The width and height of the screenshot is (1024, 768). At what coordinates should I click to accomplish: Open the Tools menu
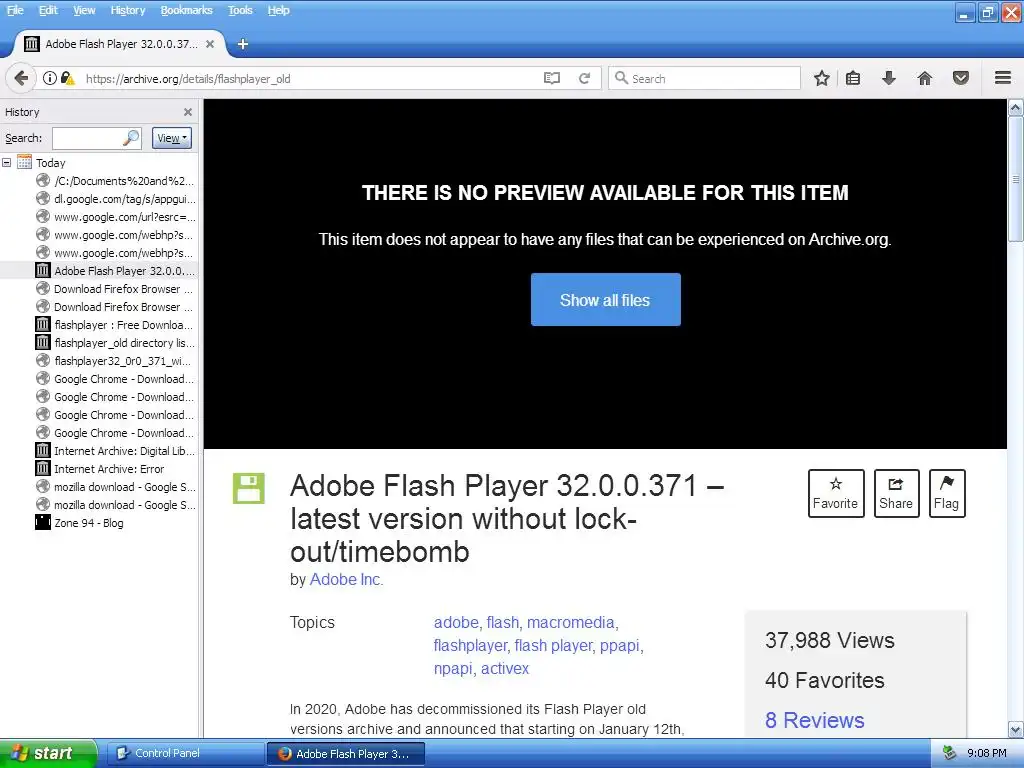[240, 10]
